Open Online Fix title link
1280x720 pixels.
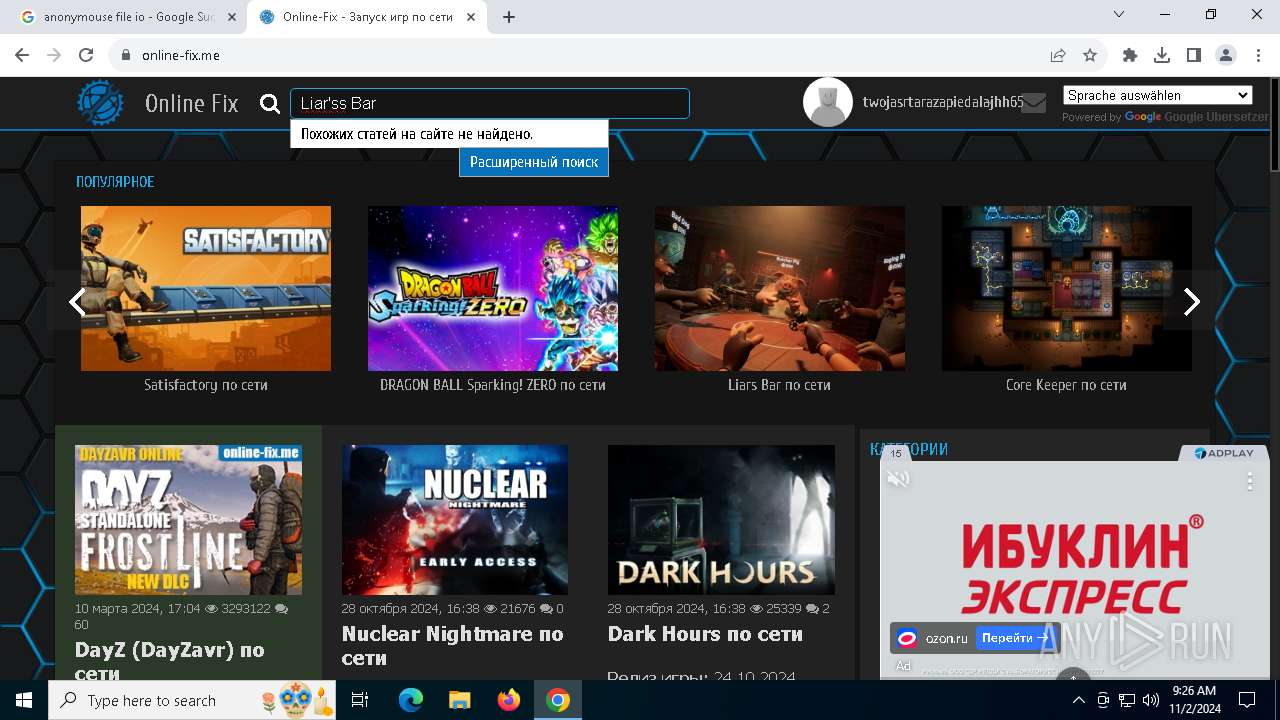tap(192, 103)
